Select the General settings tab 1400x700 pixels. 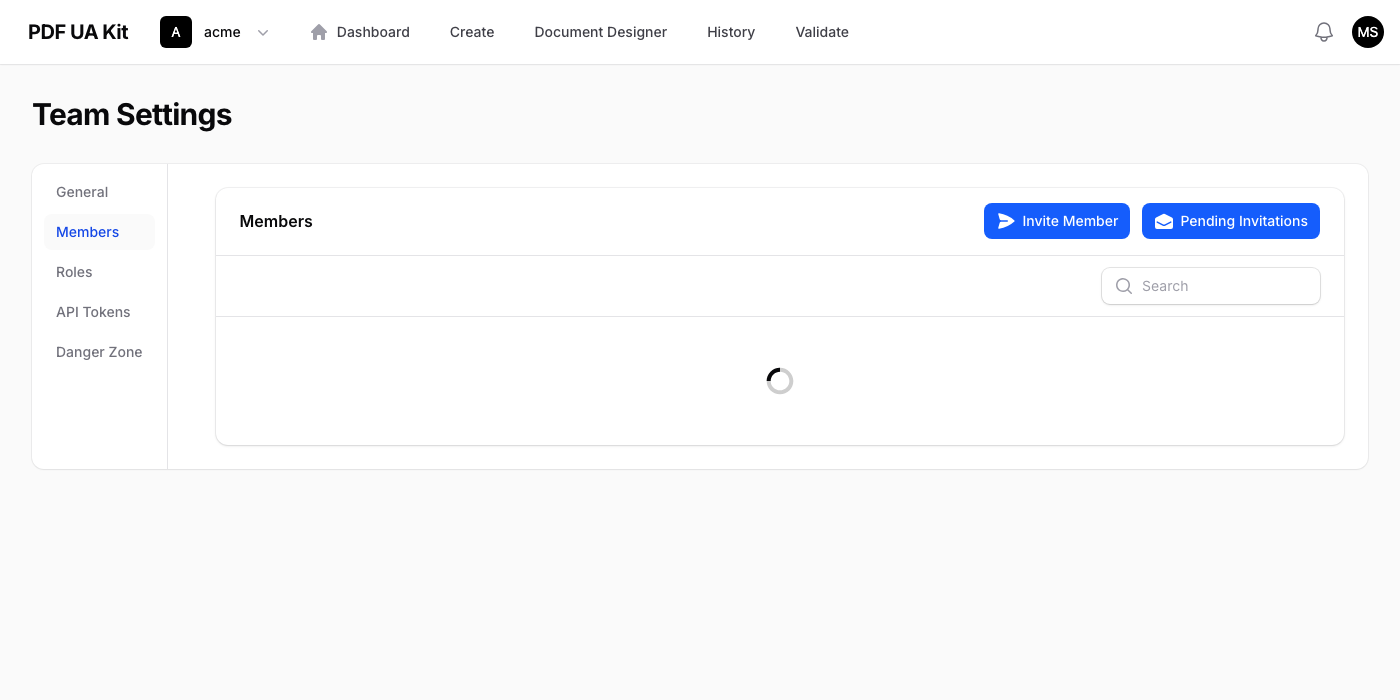coord(81,191)
